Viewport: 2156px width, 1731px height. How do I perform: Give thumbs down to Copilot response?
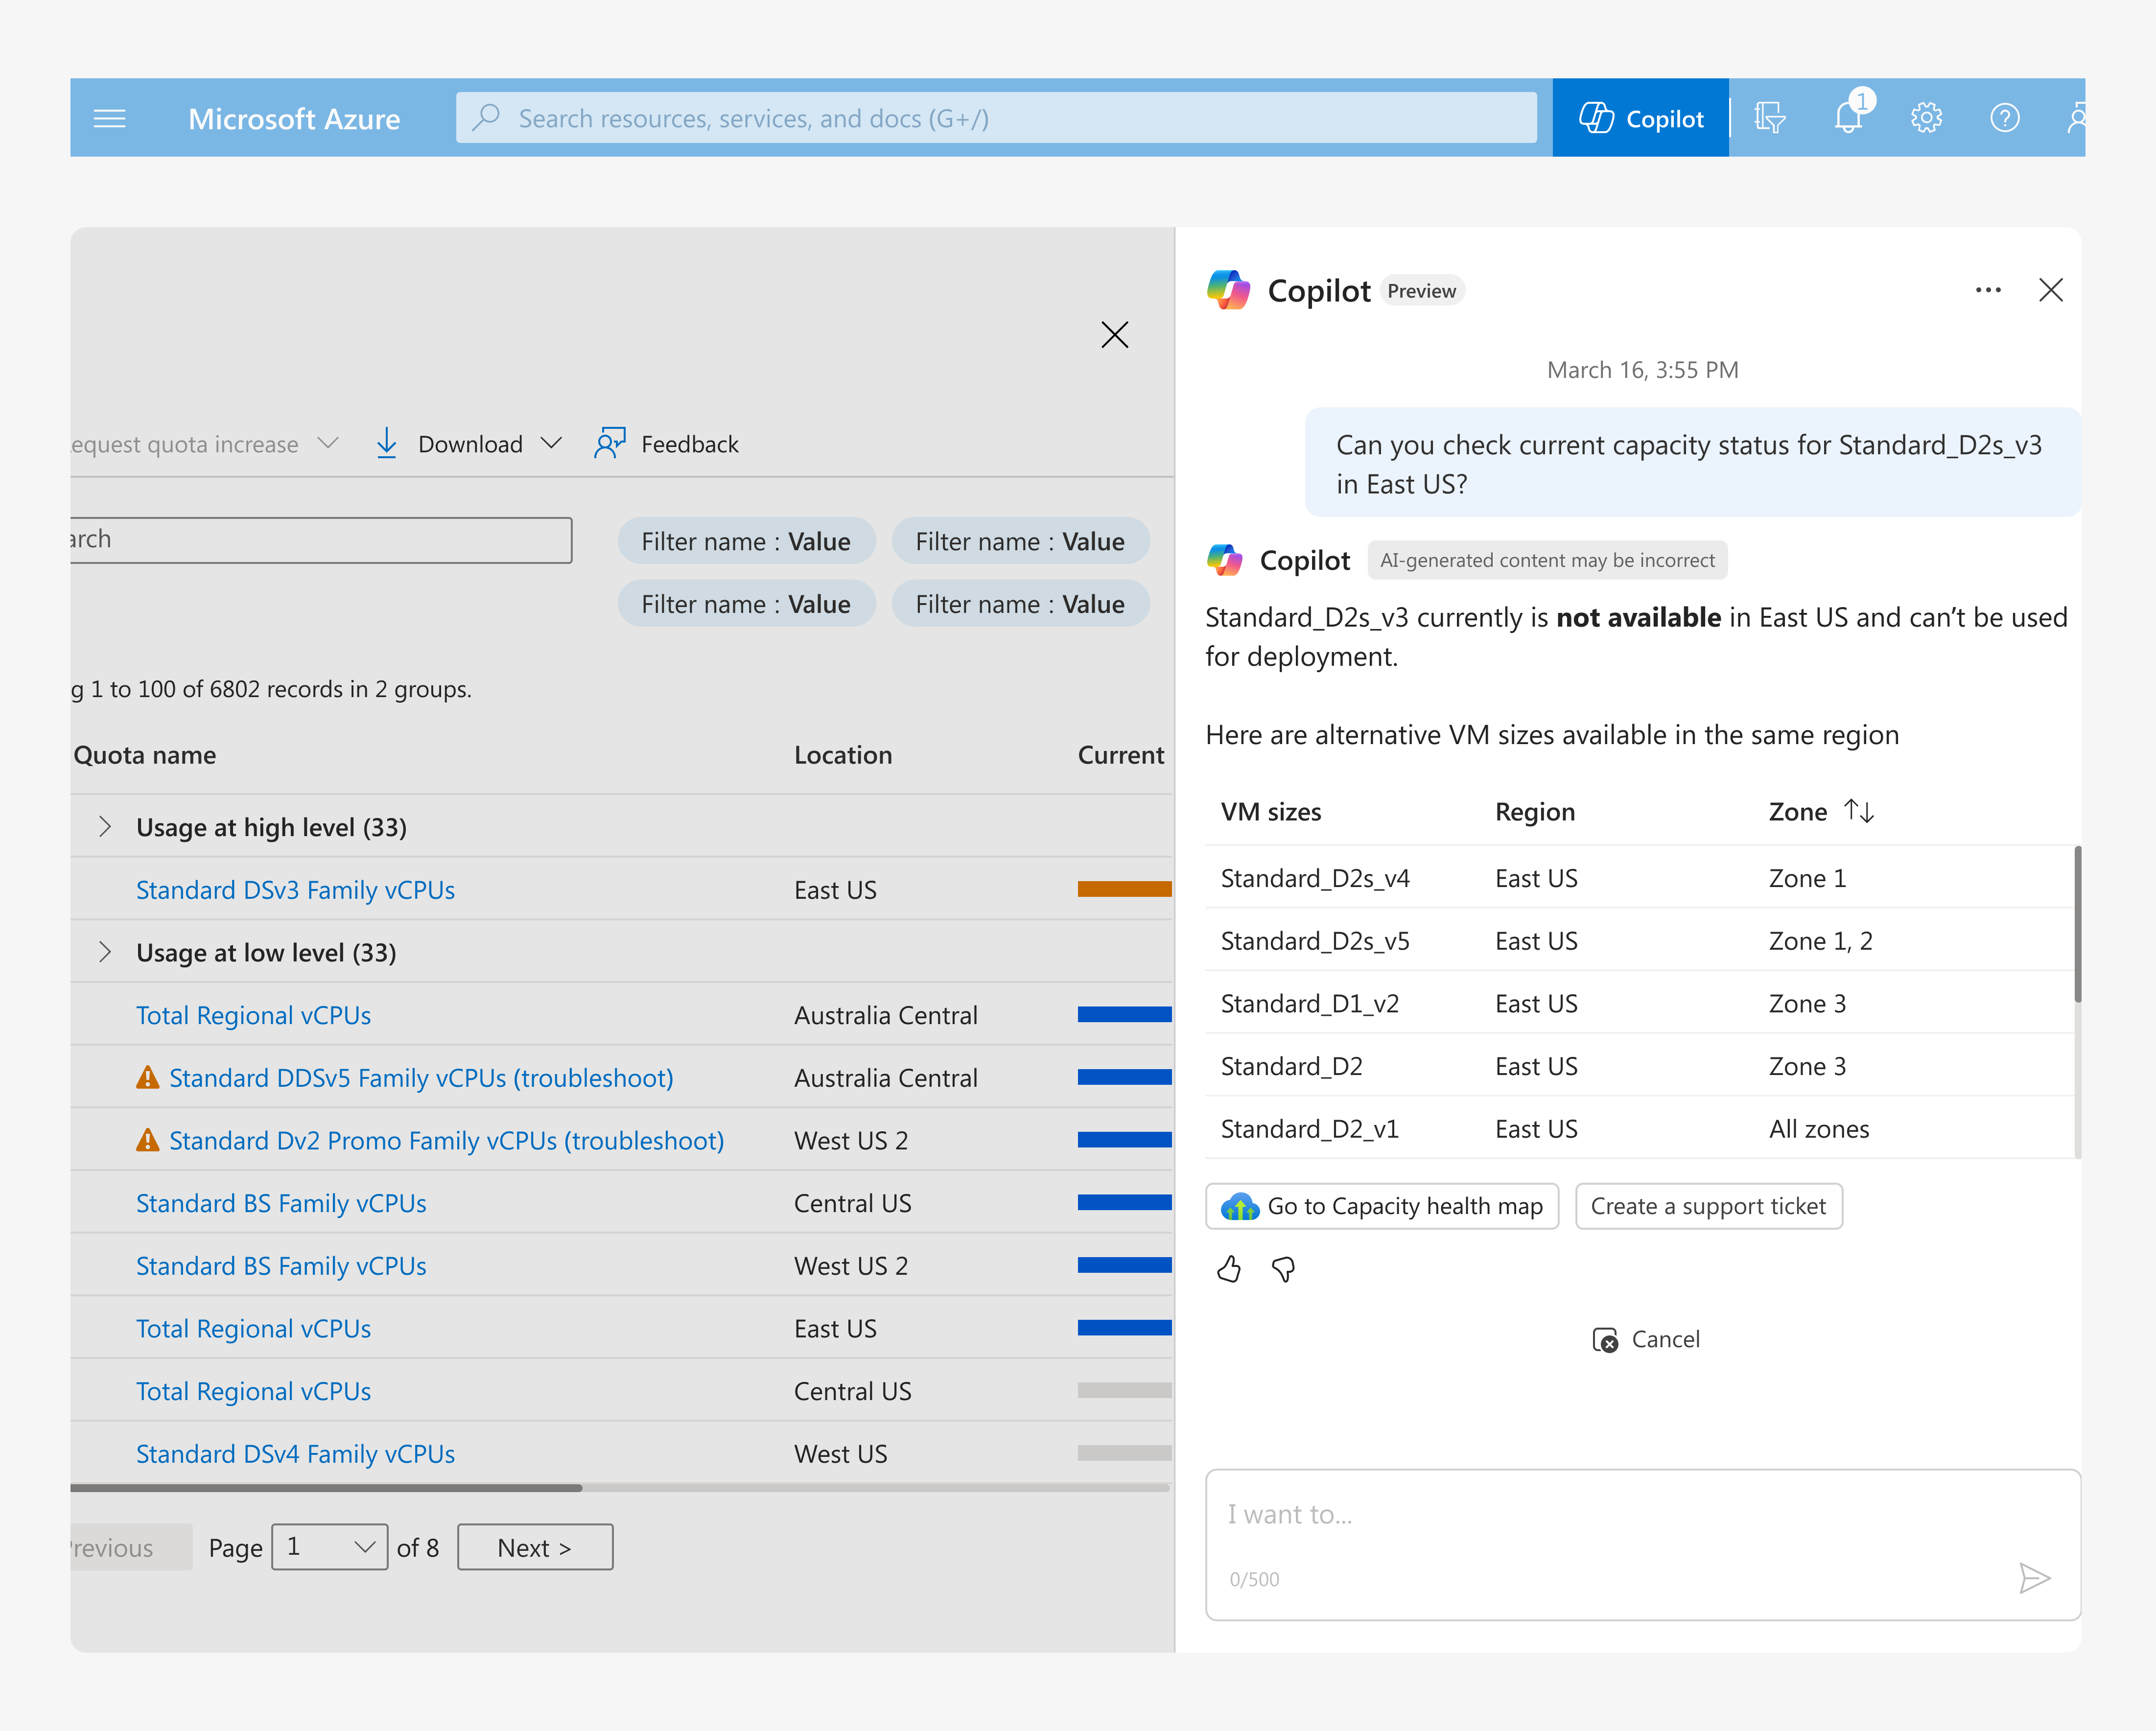[x=1283, y=1269]
